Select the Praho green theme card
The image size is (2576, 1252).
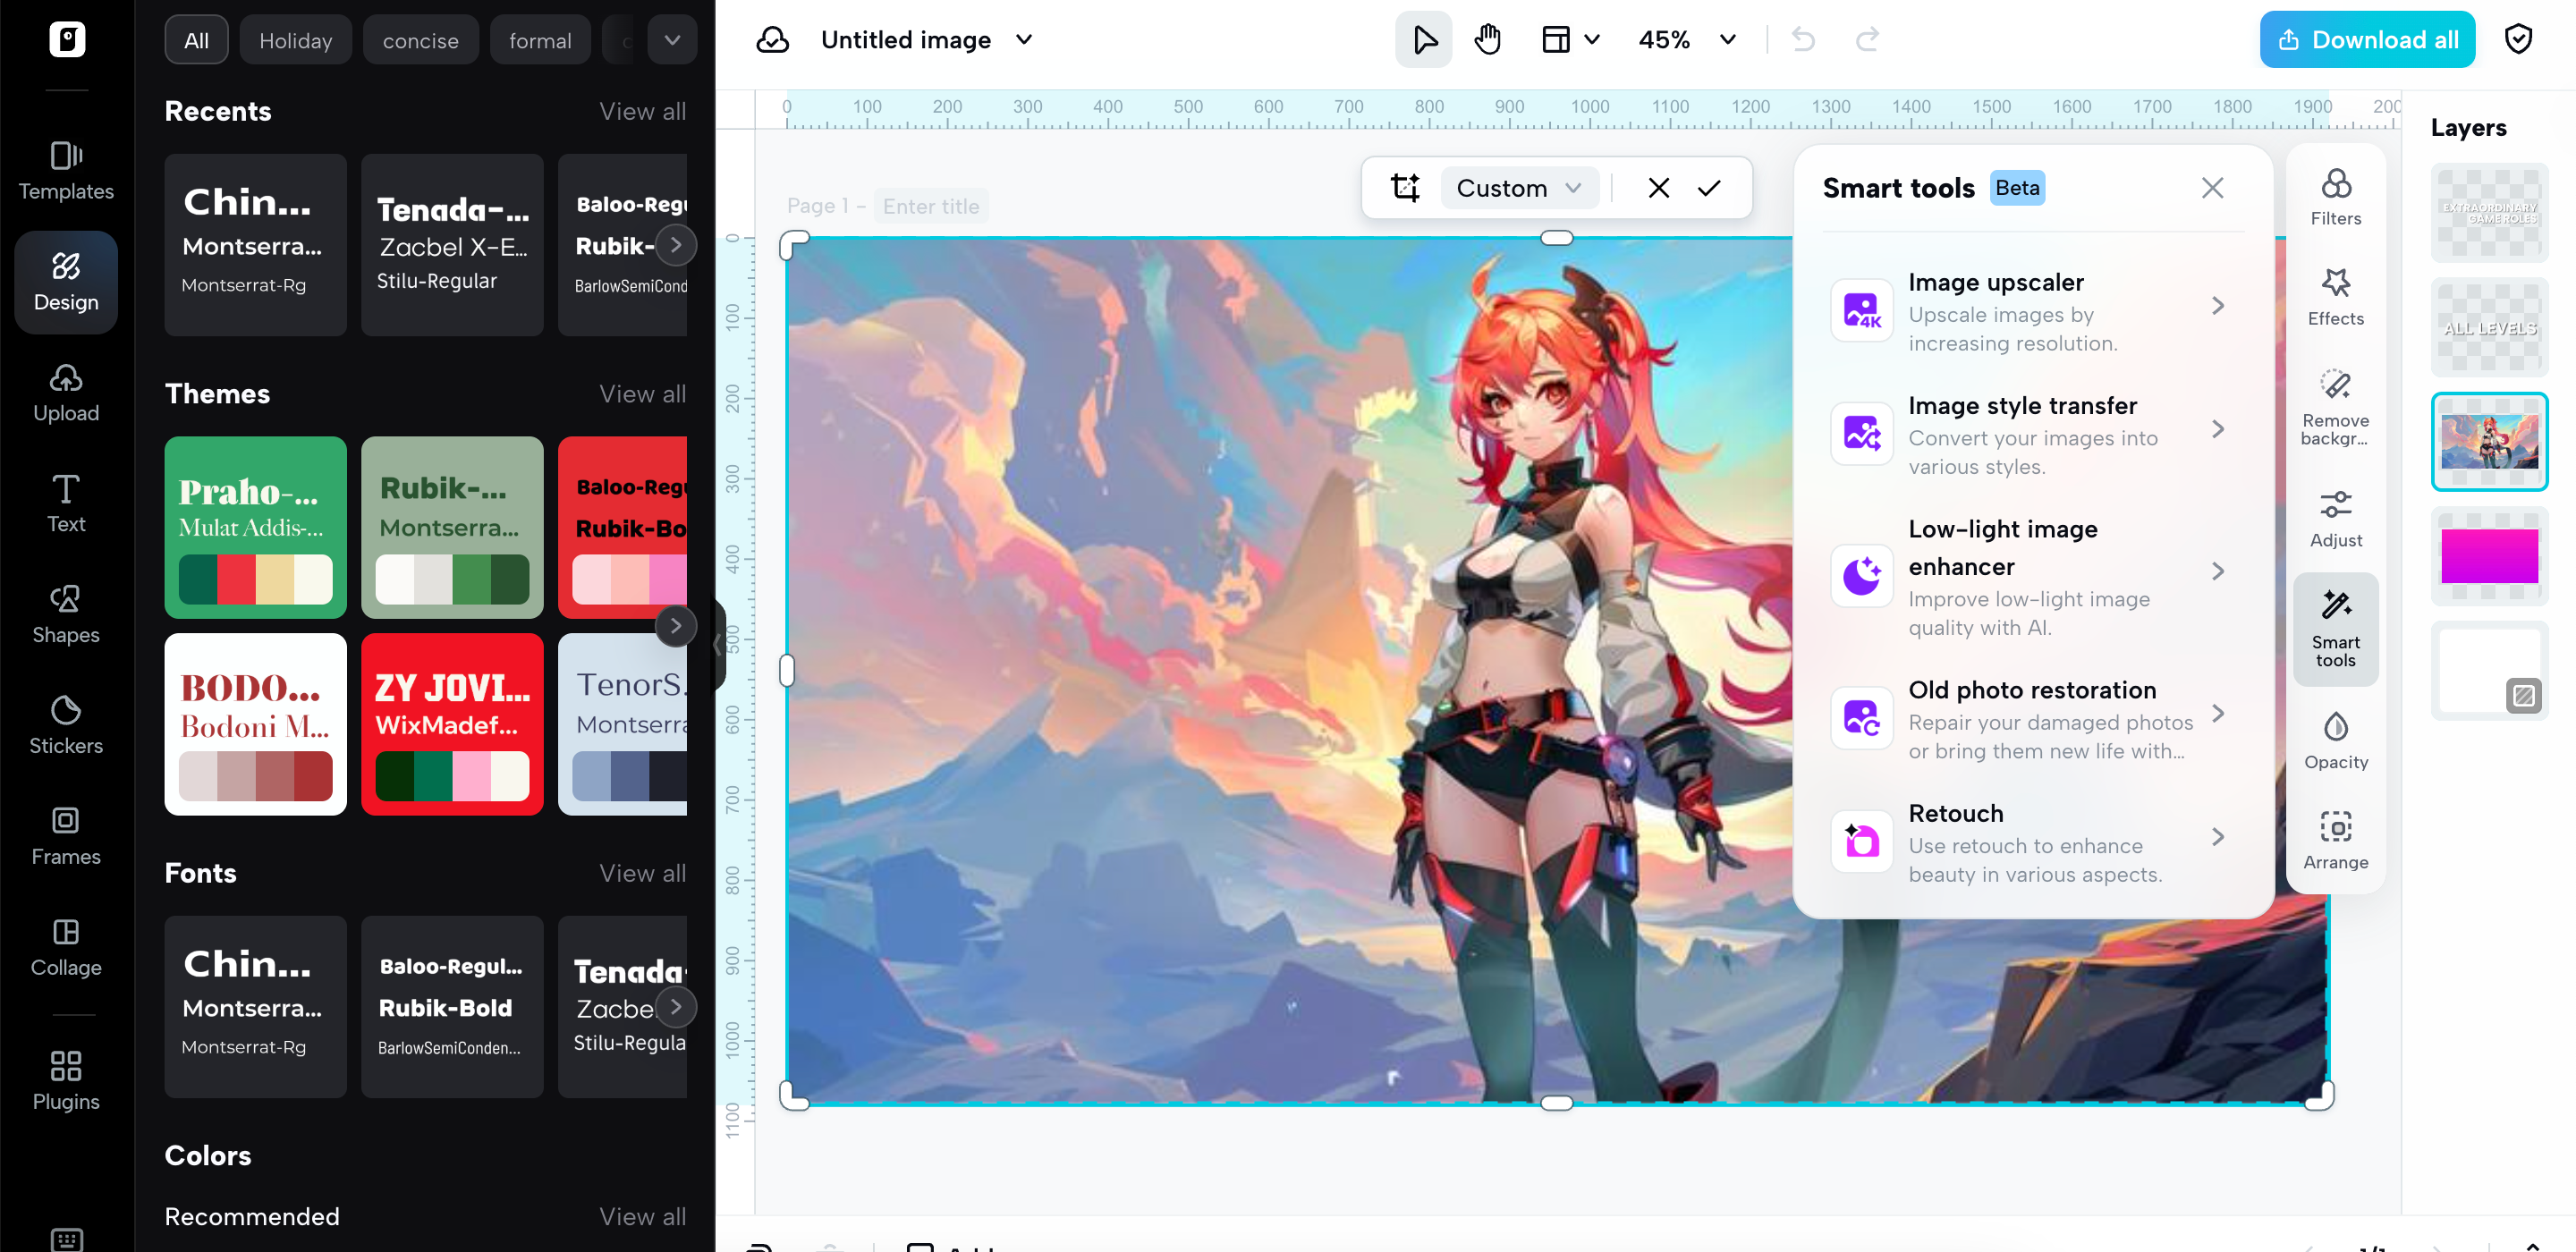255,527
